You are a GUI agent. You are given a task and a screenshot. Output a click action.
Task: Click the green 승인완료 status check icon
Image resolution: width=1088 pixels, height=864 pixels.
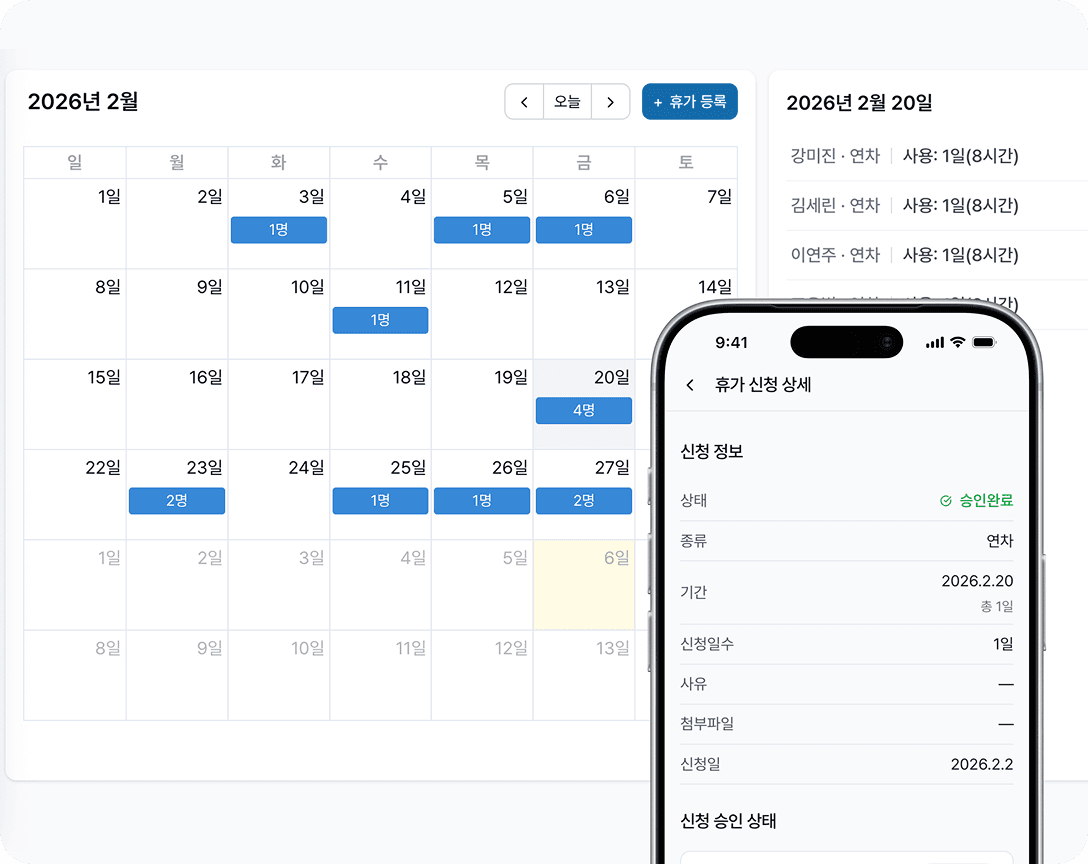tap(945, 500)
